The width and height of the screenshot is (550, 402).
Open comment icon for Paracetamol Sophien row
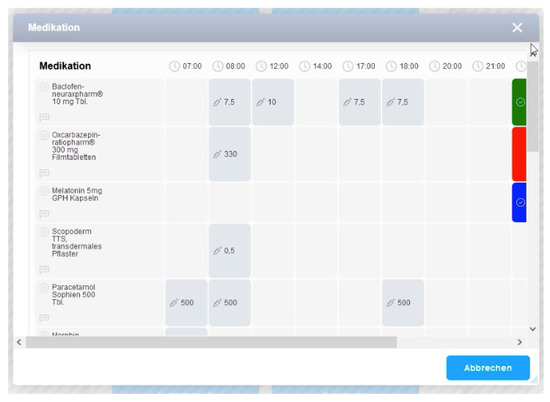coord(44,318)
